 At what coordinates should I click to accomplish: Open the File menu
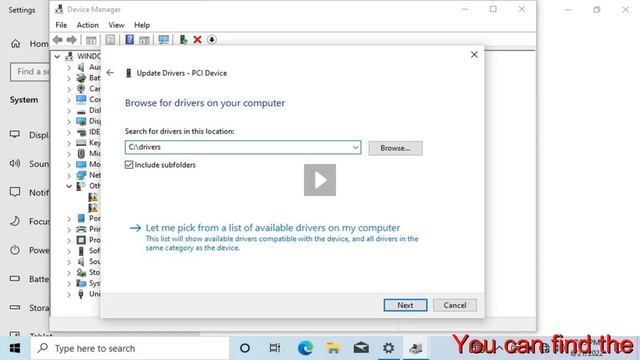tap(61, 25)
